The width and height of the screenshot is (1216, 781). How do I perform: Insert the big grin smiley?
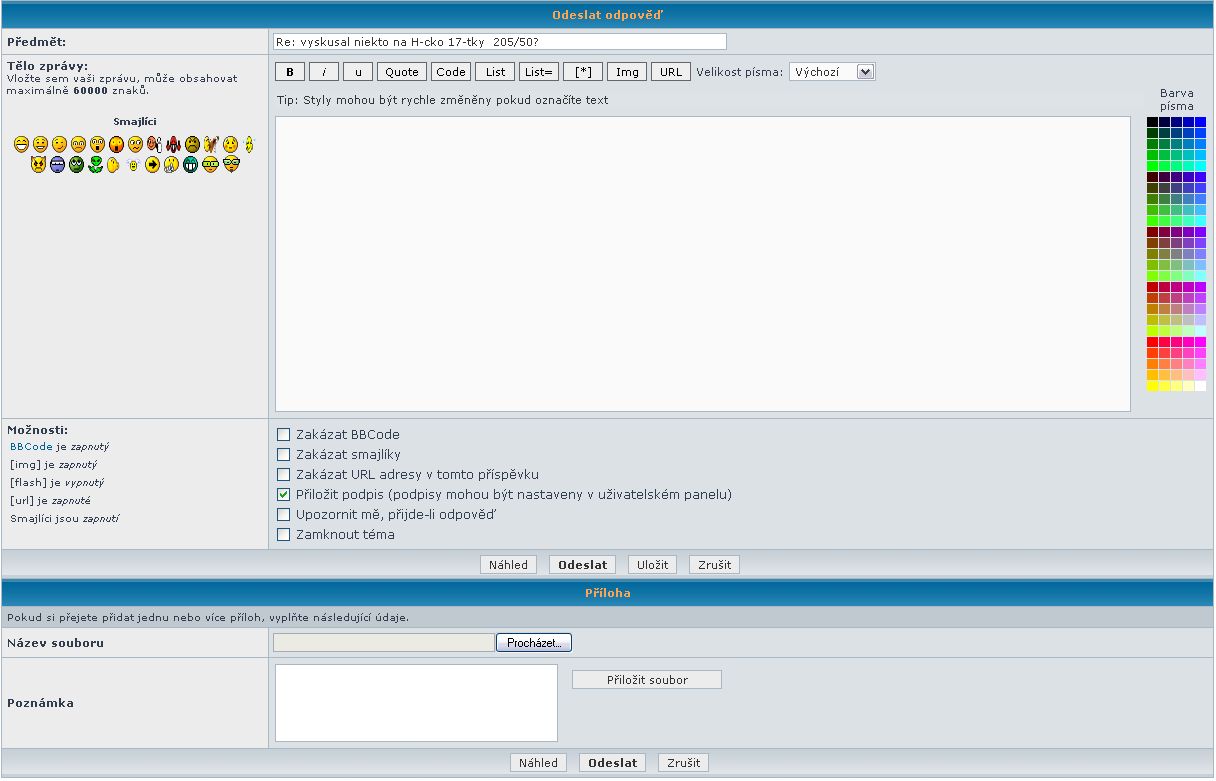click(21, 145)
